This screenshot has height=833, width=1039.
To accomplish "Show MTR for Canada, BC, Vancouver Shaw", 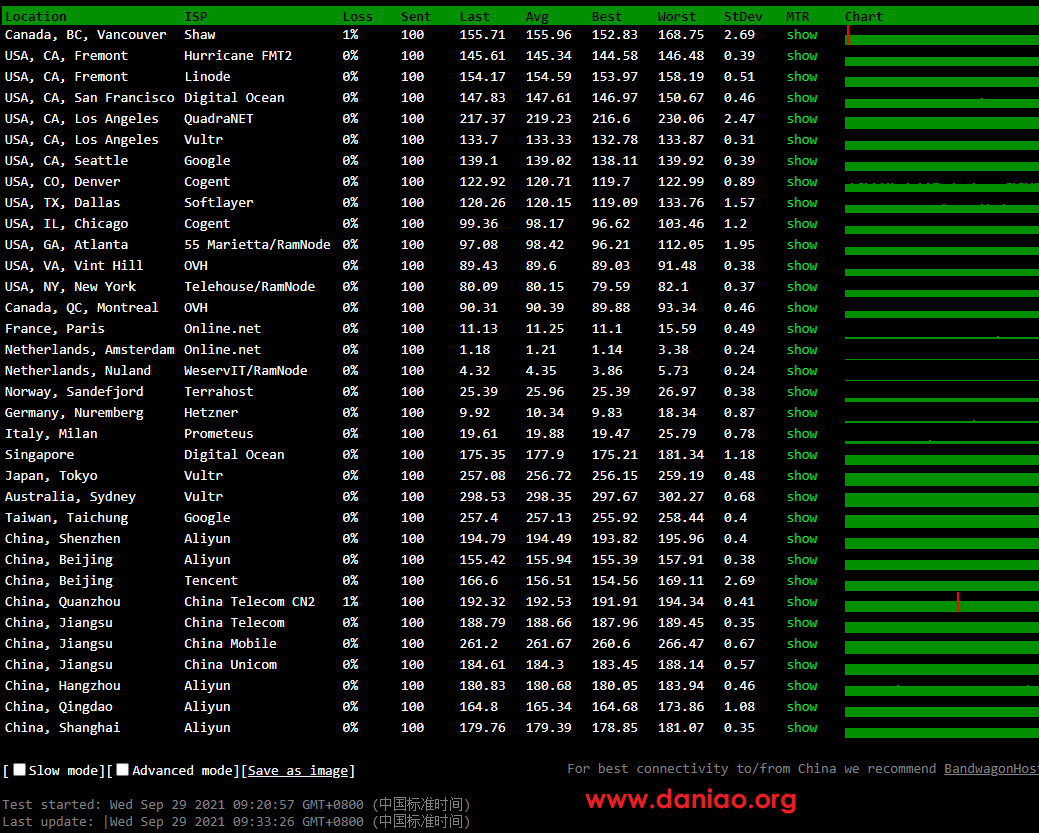I will (802, 35).
